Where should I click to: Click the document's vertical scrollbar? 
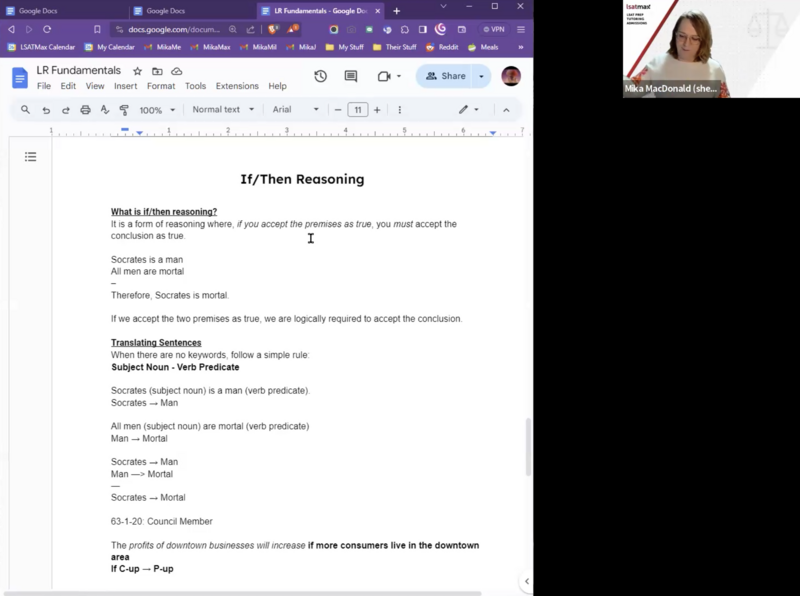point(527,445)
